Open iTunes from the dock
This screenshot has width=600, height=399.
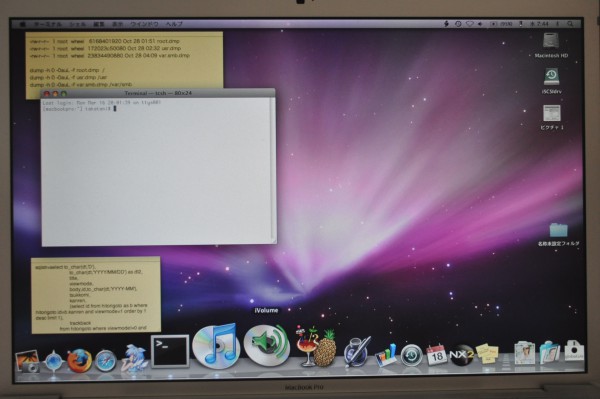pyautogui.click(x=216, y=346)
